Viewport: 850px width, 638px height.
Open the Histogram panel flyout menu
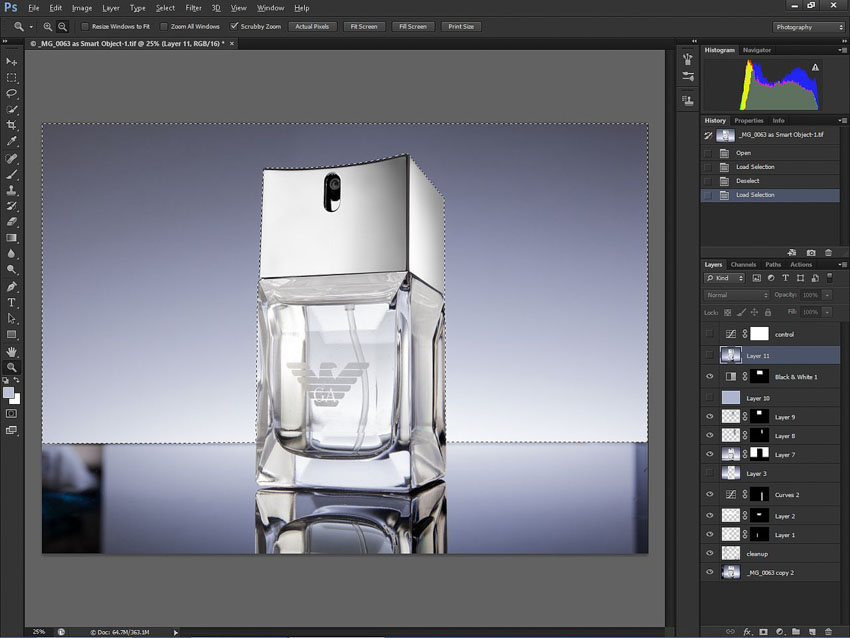842,50
